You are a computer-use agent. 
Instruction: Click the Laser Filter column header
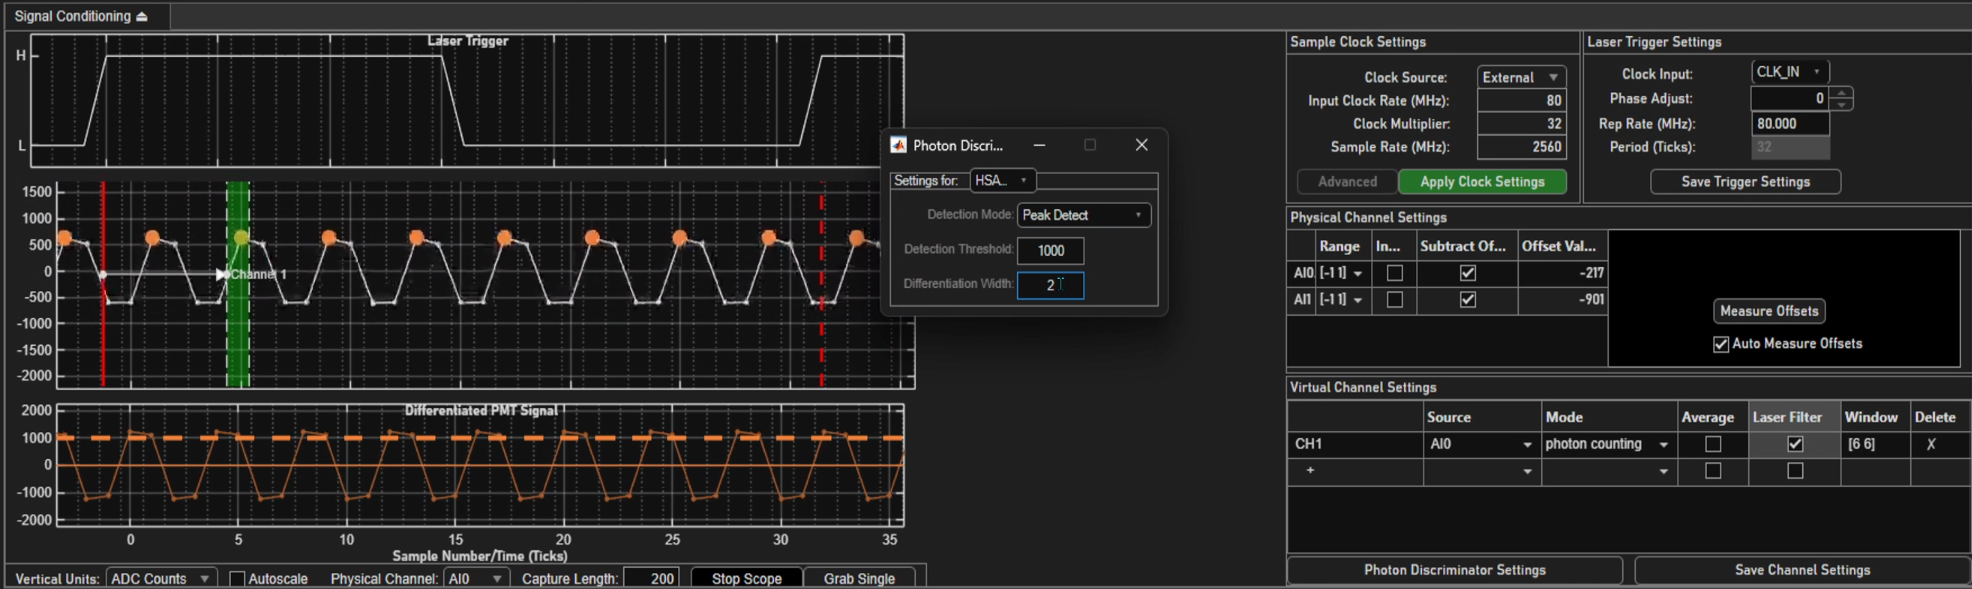click(1786, 417)
